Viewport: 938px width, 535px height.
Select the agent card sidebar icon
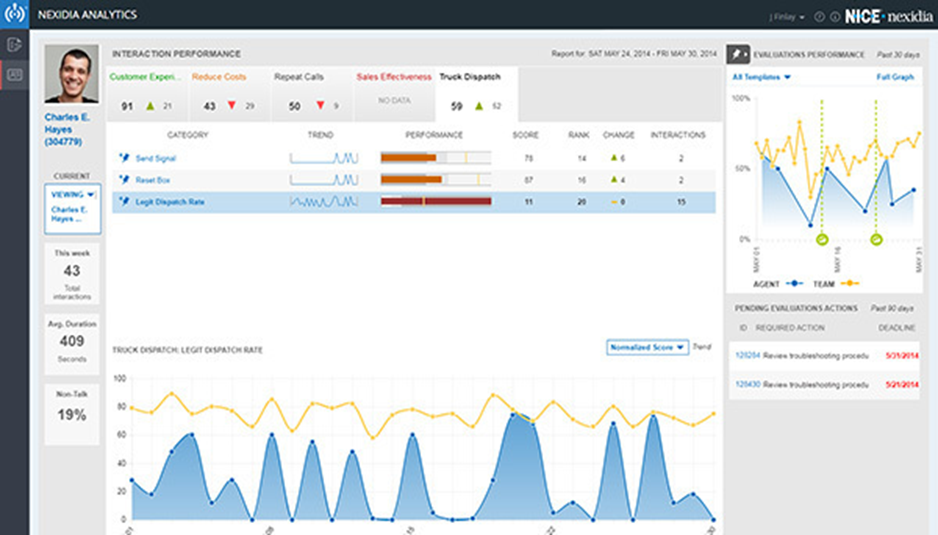pos(14,75)
